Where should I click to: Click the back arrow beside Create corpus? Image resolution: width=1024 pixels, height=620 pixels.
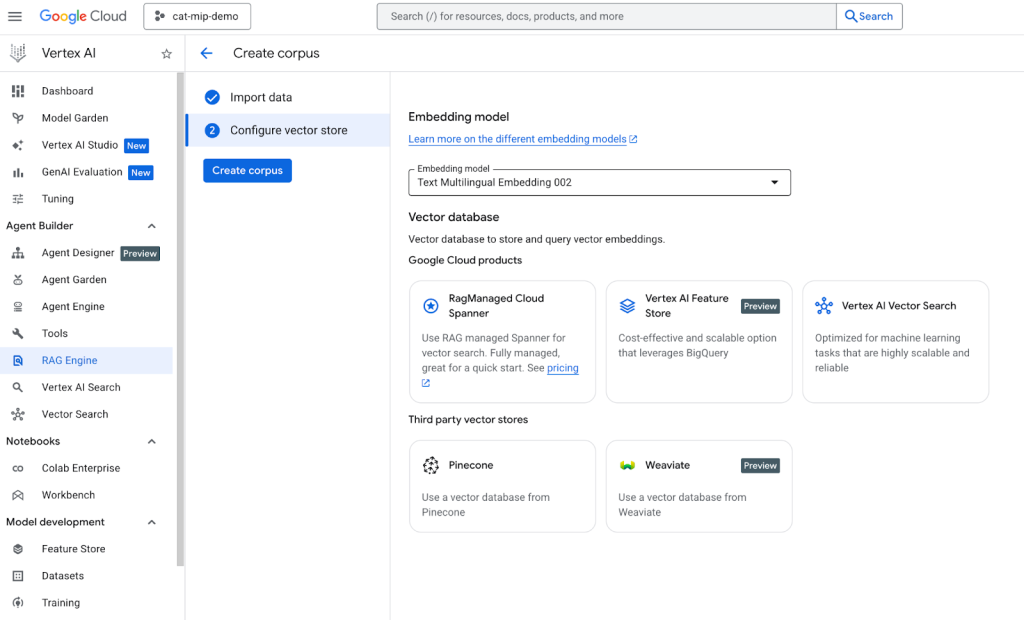coord(207,53)
